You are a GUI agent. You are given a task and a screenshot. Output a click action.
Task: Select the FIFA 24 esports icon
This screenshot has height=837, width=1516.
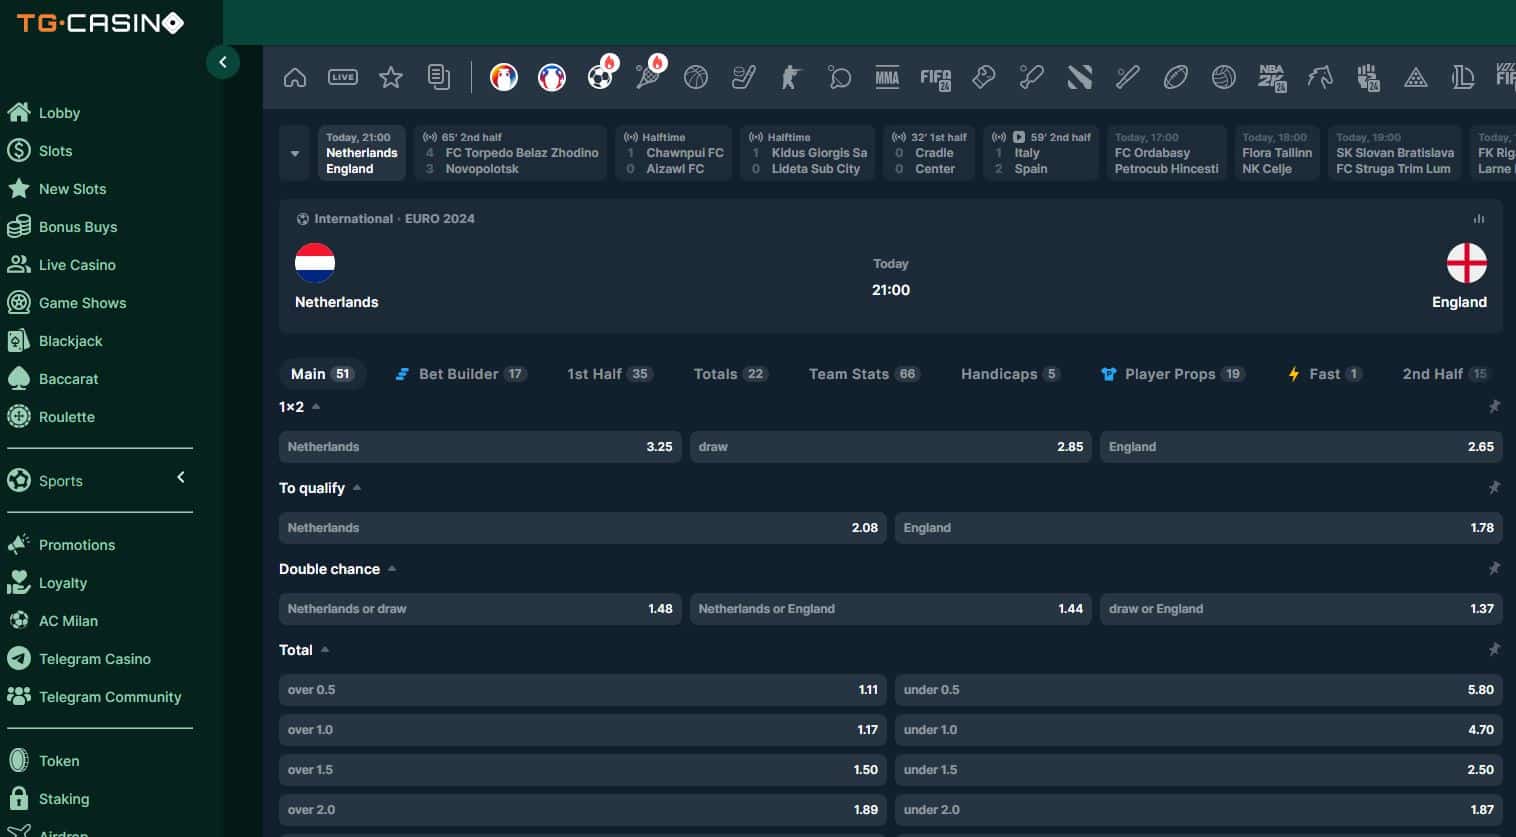click(x=936, y=77)
